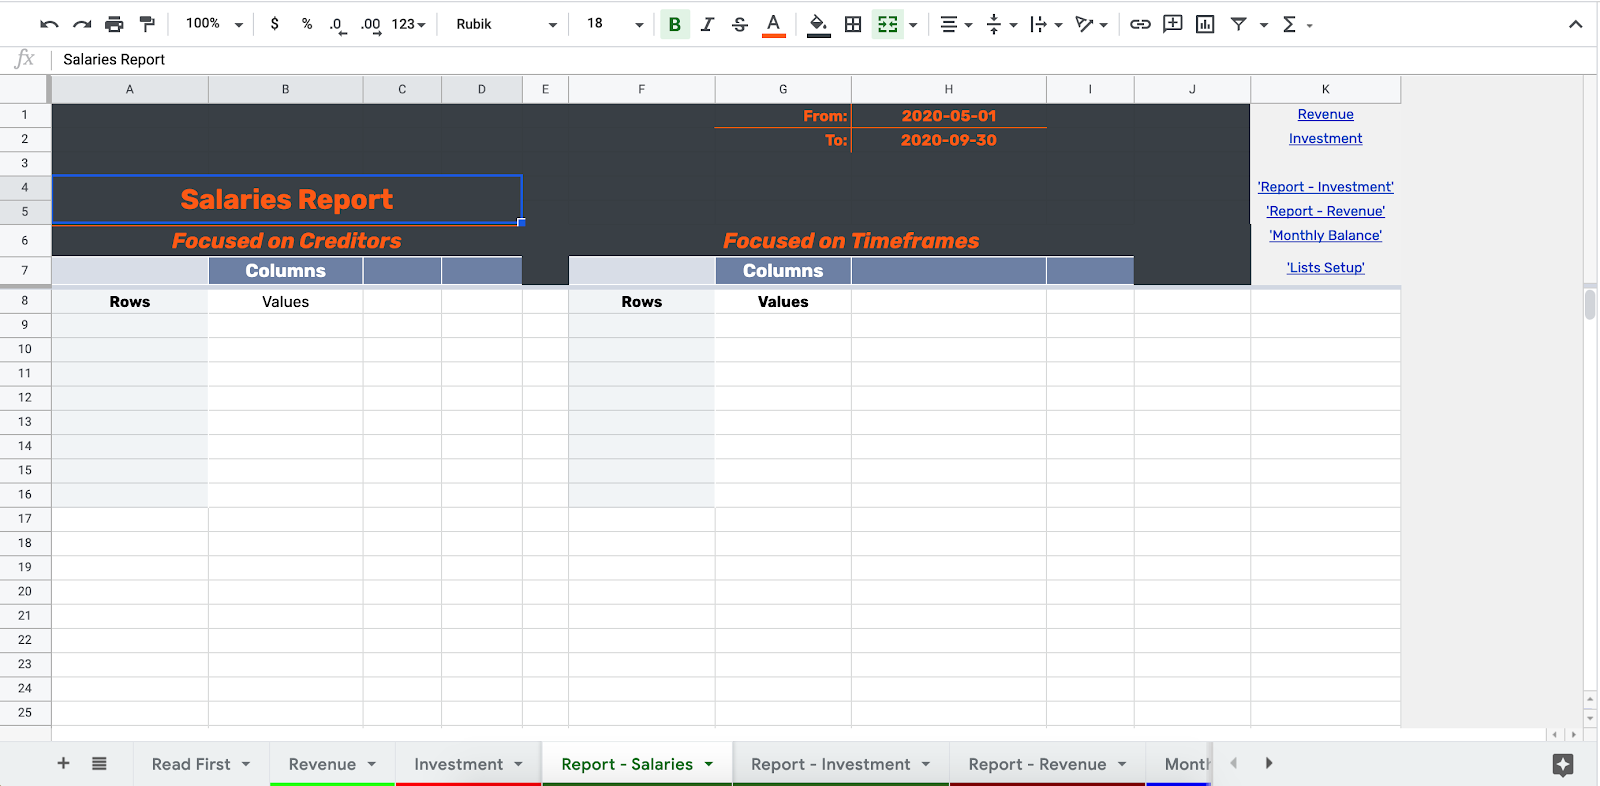Decrease decimal places
The image size is (1600, 786).
(338, 24)
